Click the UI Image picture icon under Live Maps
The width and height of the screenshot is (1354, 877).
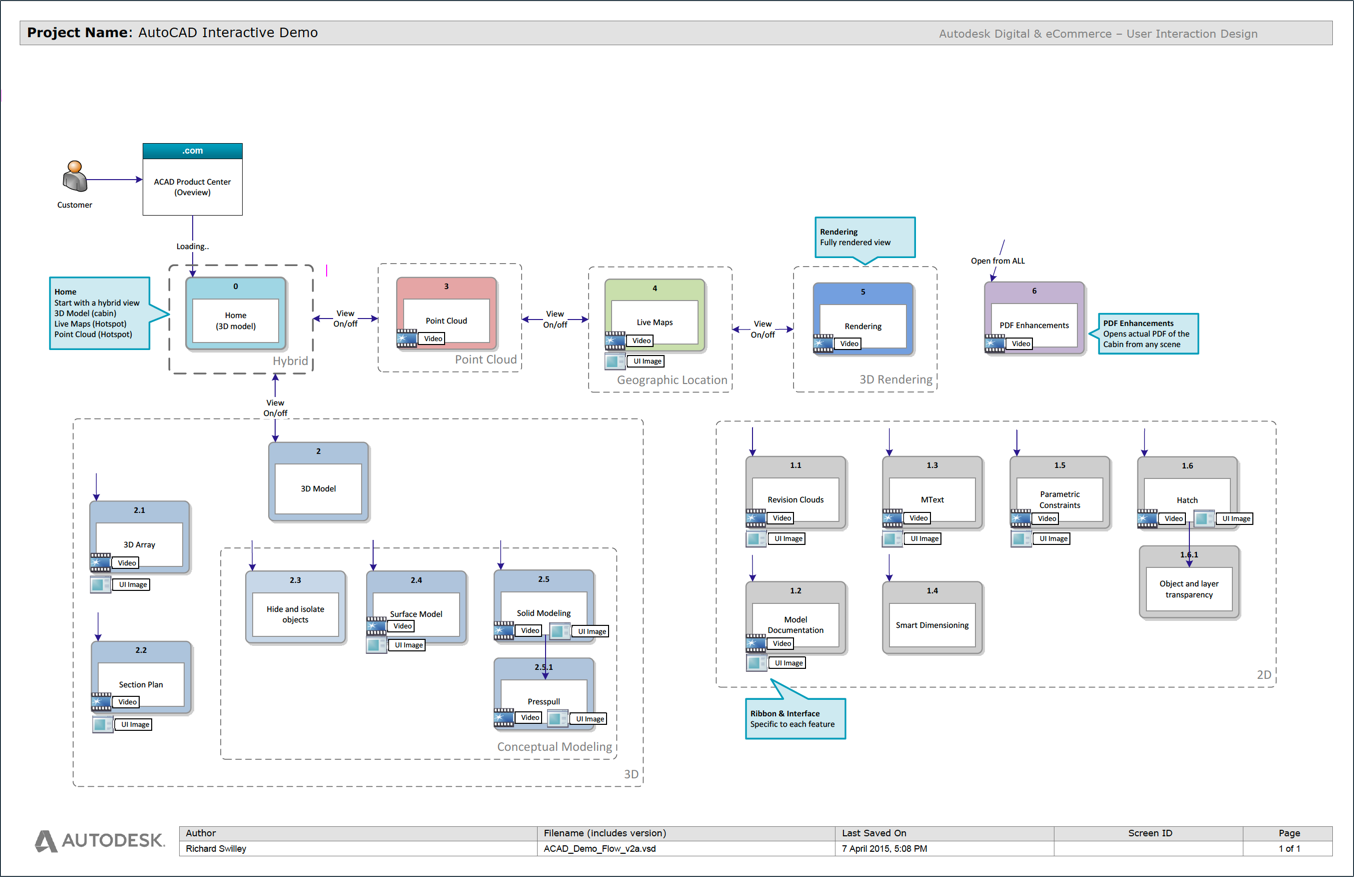[615, 361]
